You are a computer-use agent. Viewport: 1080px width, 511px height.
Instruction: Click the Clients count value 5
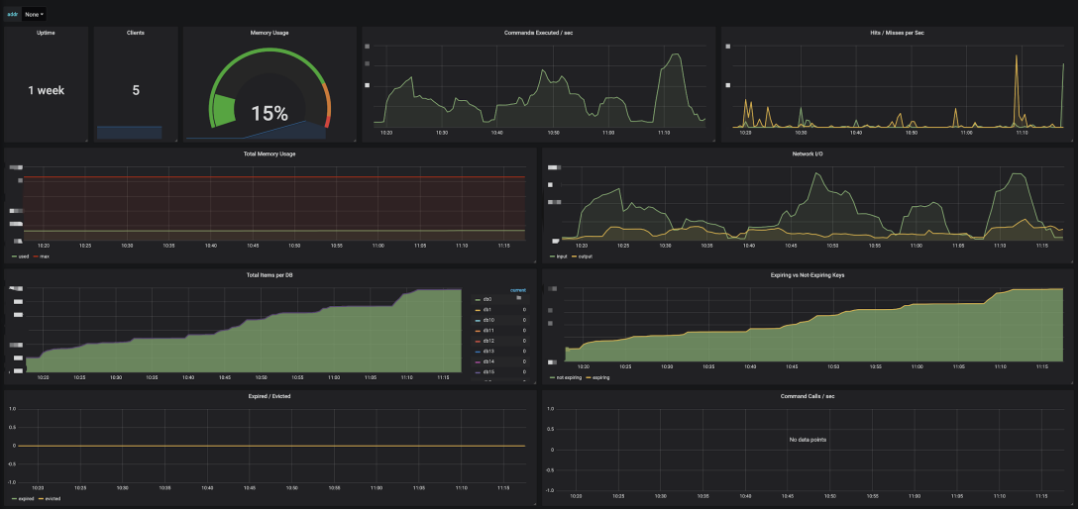136,90
